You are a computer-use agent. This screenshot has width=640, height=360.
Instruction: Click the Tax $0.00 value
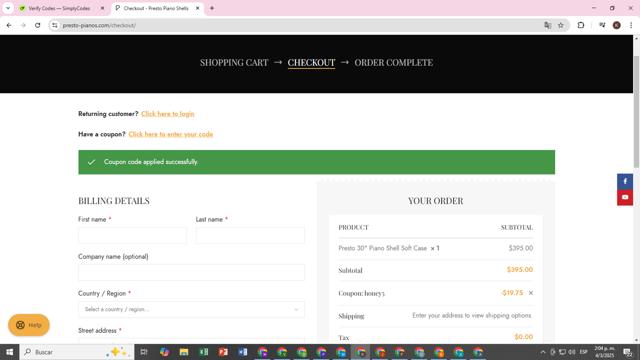(x=524, y=337)
